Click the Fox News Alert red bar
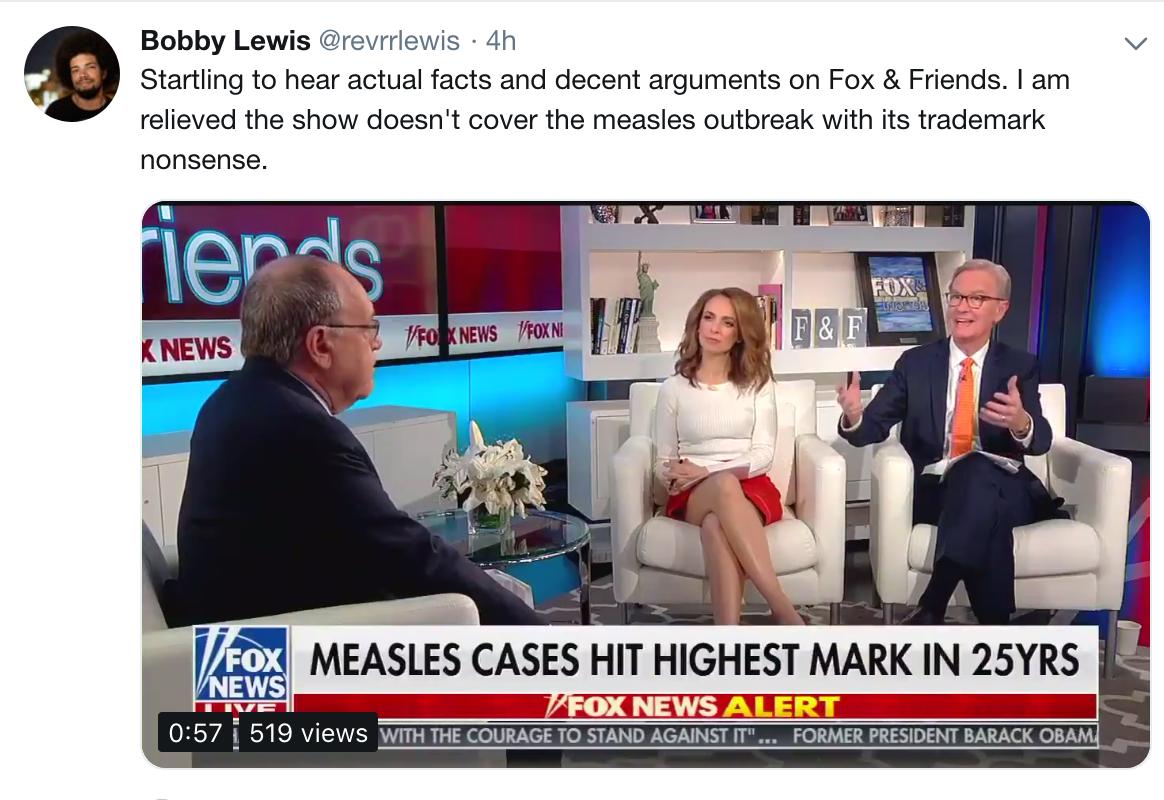 coord(695,706)
